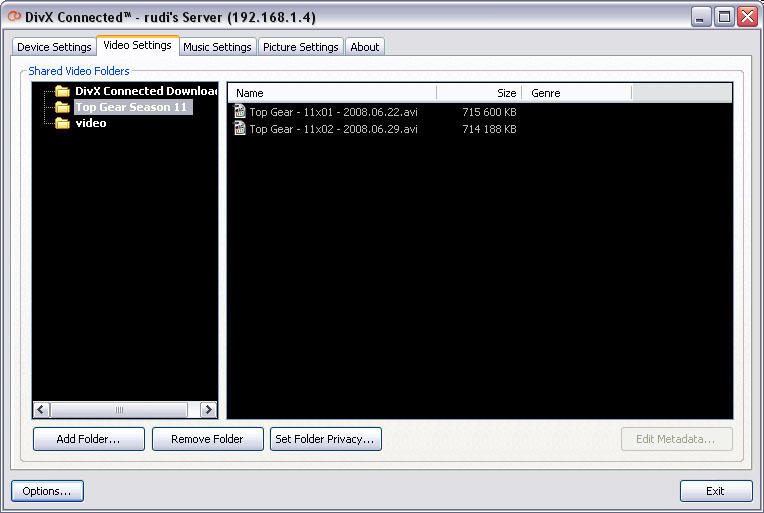Click the DivX Connected logo in title bar
Viewport: 764px width, 513px height.
click(14, 17)
